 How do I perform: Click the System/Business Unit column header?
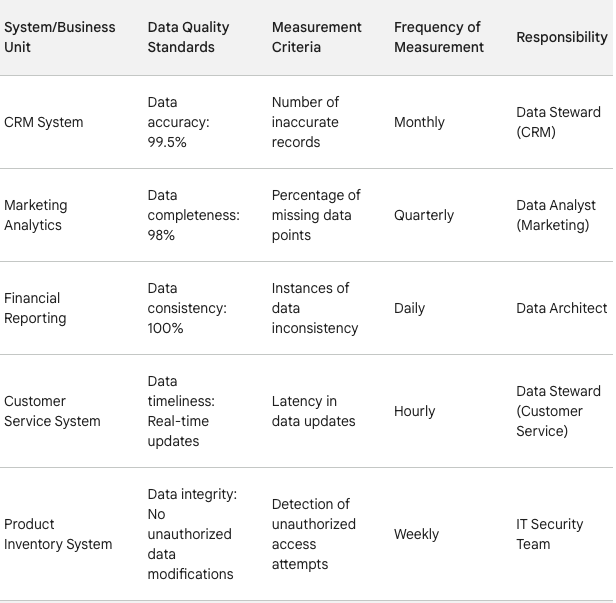[60, 37]
